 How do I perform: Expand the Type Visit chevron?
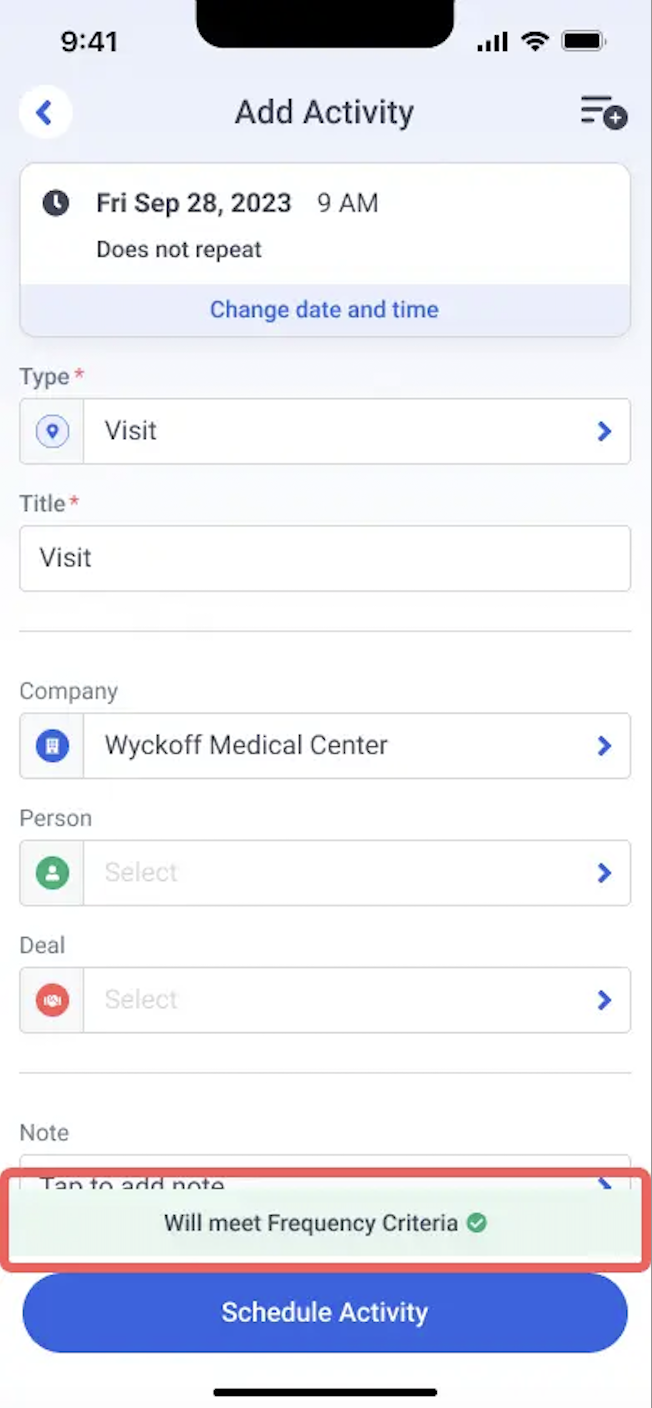pyautogui.click(x=604, y=431)
